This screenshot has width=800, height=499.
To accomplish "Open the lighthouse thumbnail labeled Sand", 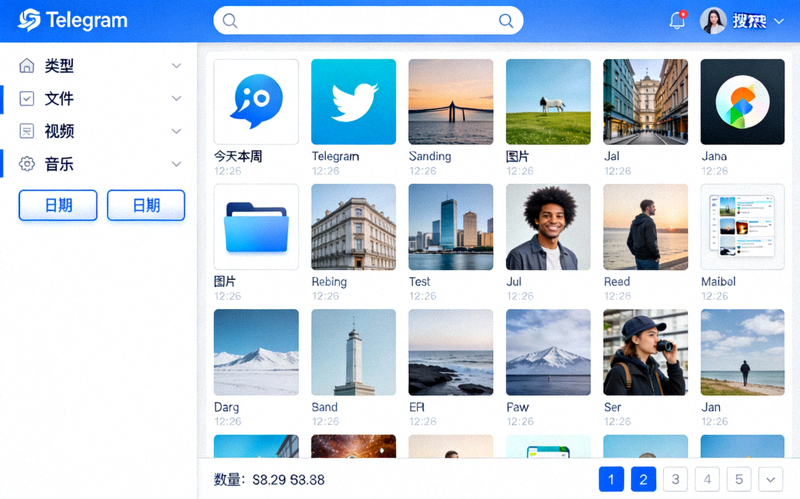I will [353, 352].
